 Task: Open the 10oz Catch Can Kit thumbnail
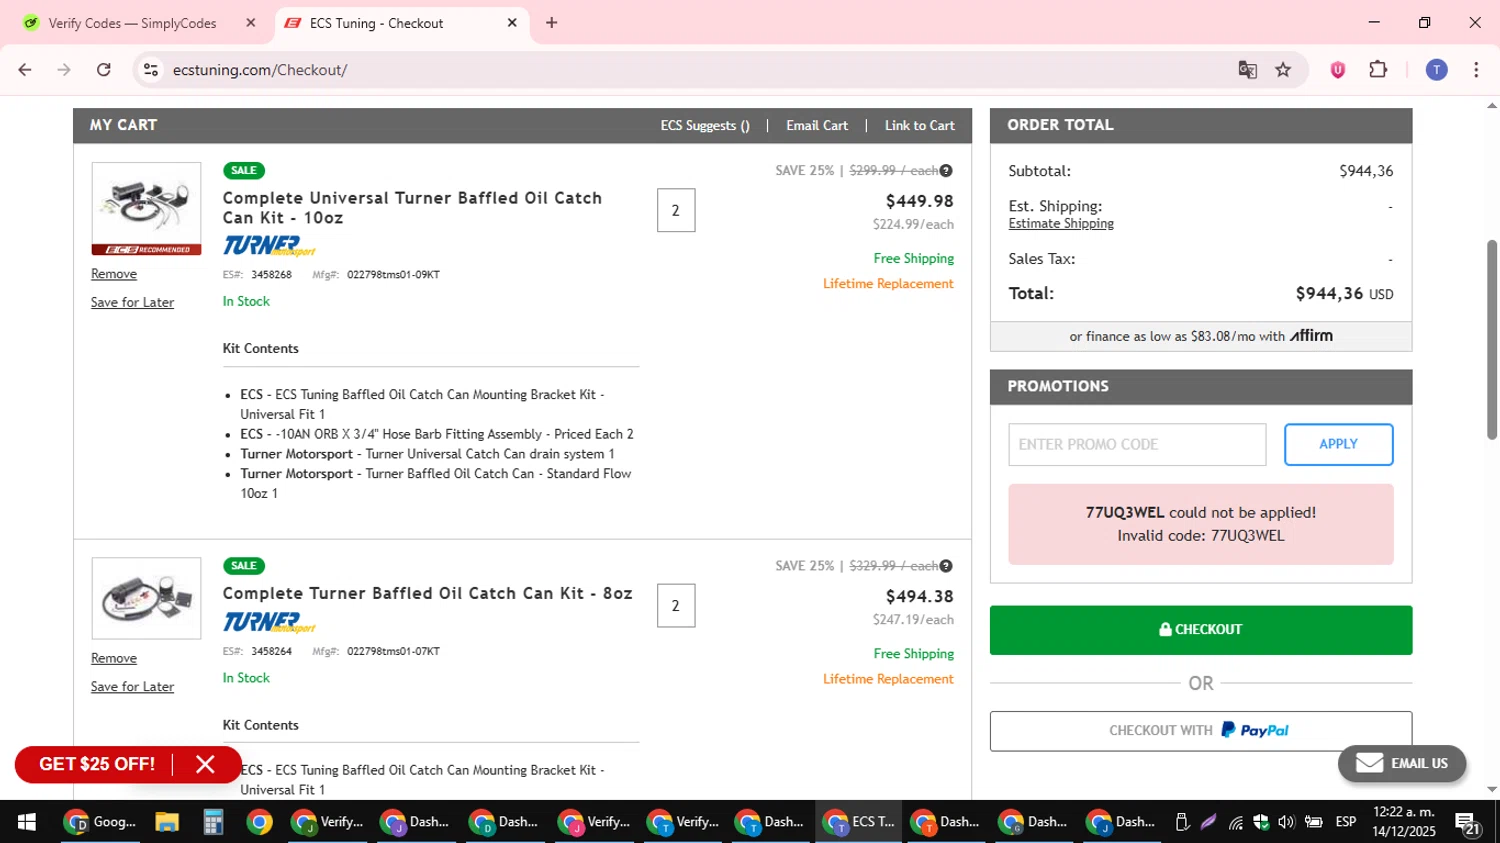point(146,209)
